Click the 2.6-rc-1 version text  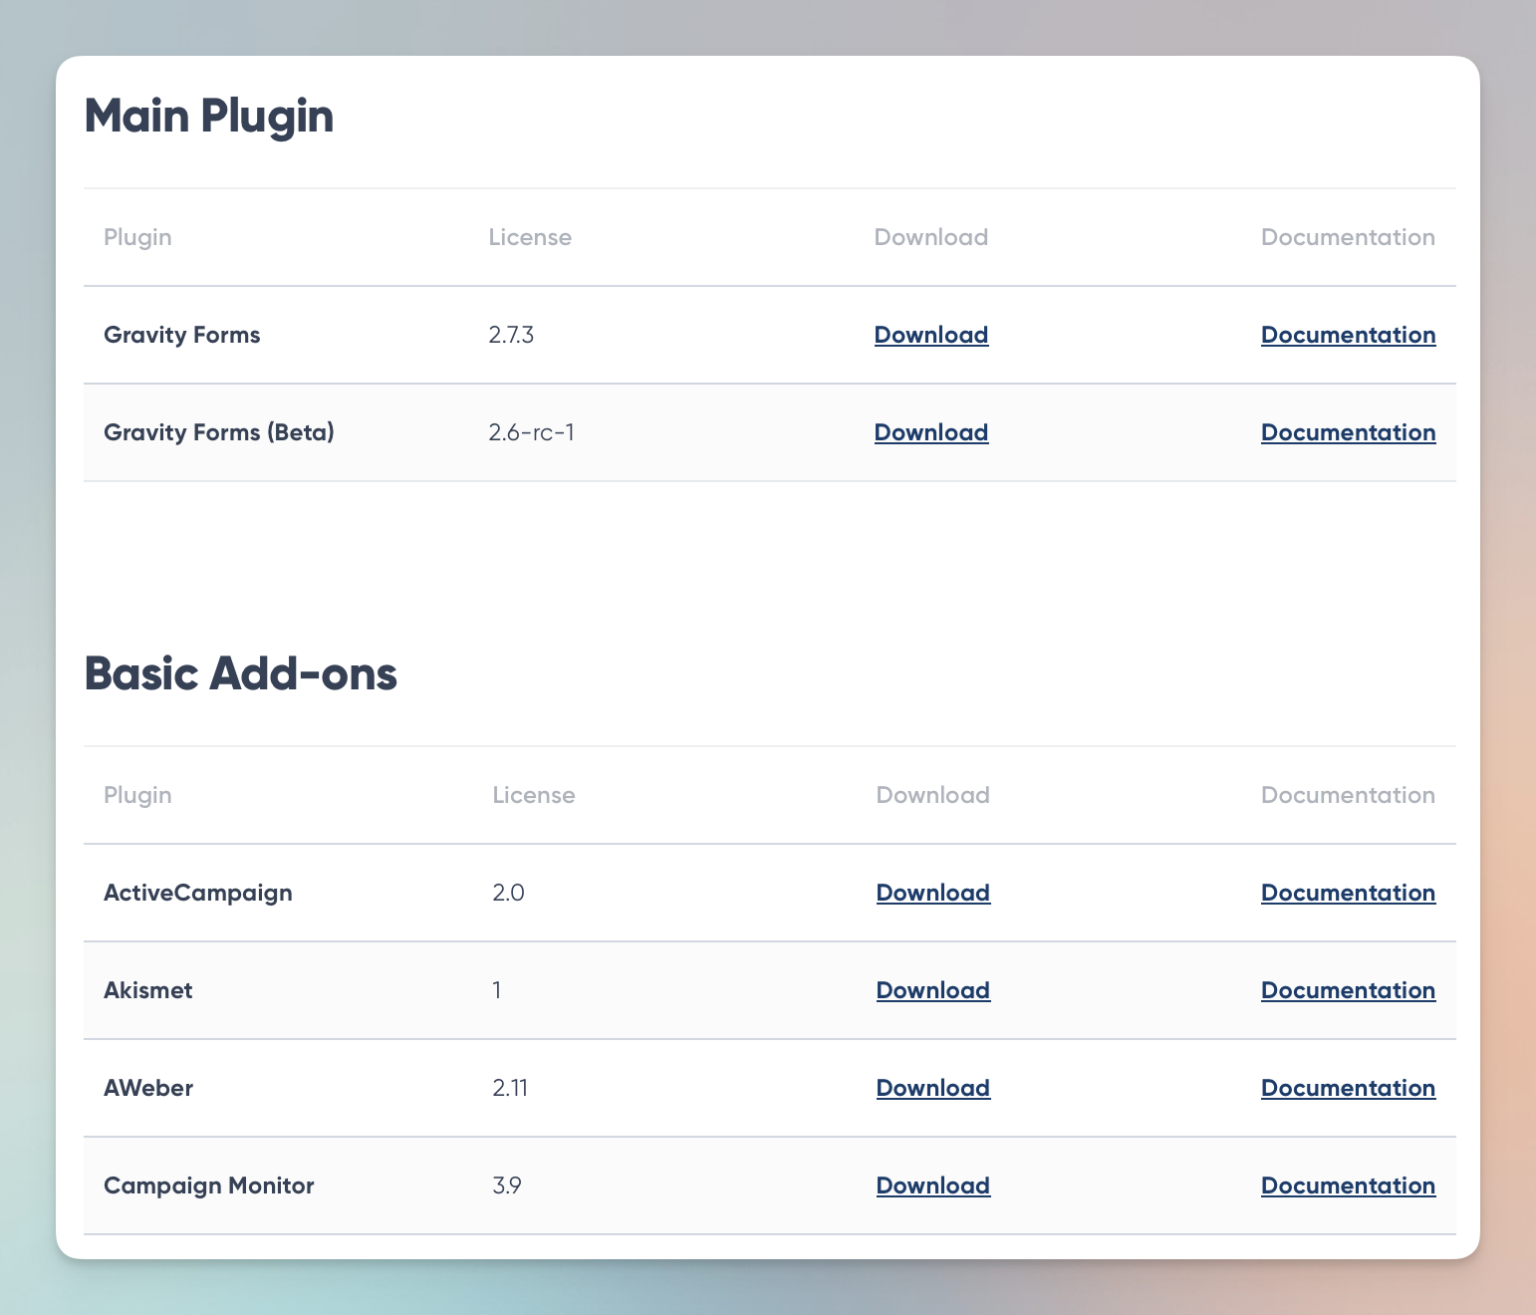click(531, 432)
